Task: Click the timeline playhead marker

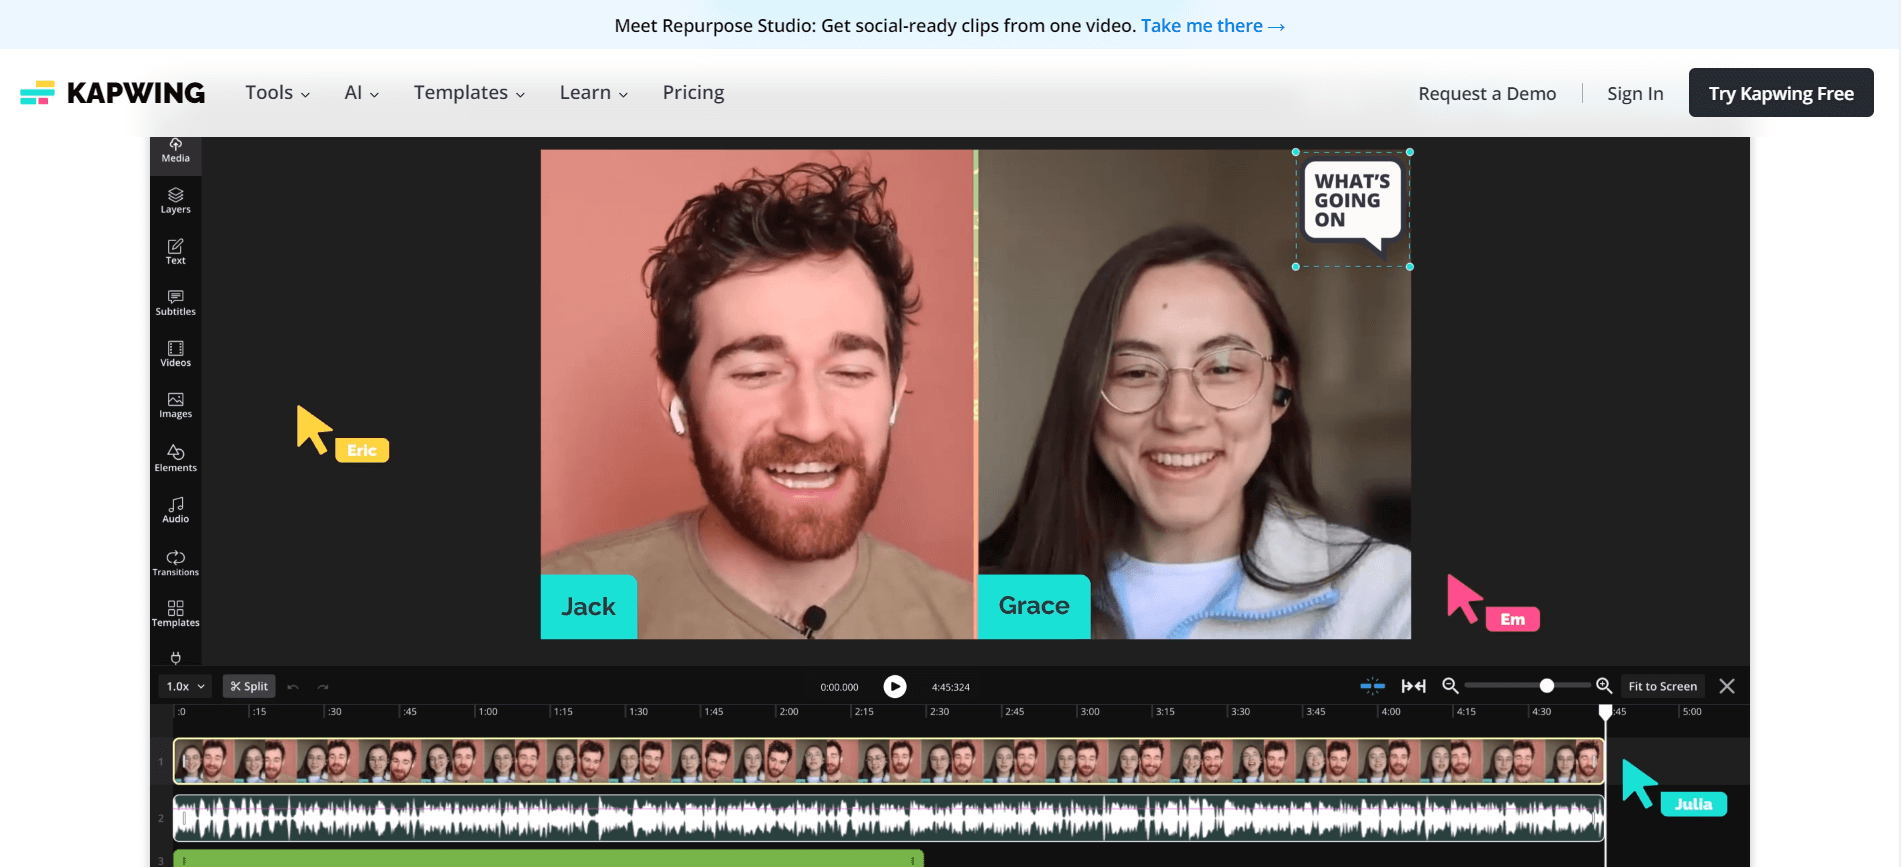Action: tap(1605, 712)
